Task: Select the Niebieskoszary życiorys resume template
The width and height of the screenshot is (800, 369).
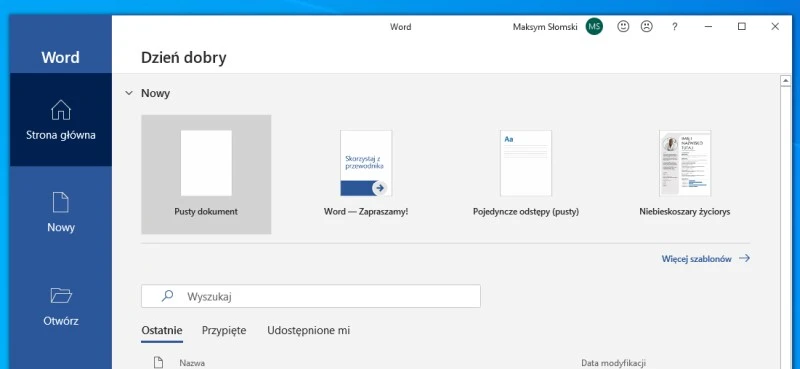Action: [x=685, y=175]
